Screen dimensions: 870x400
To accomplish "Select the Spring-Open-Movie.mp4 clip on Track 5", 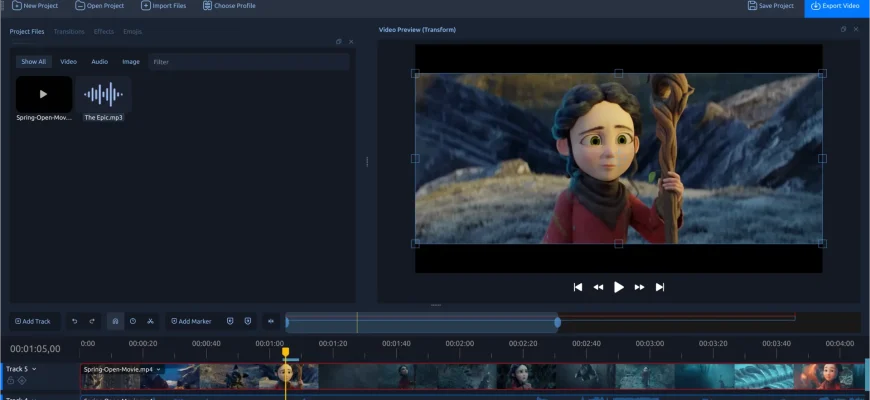I will point(473,377).
